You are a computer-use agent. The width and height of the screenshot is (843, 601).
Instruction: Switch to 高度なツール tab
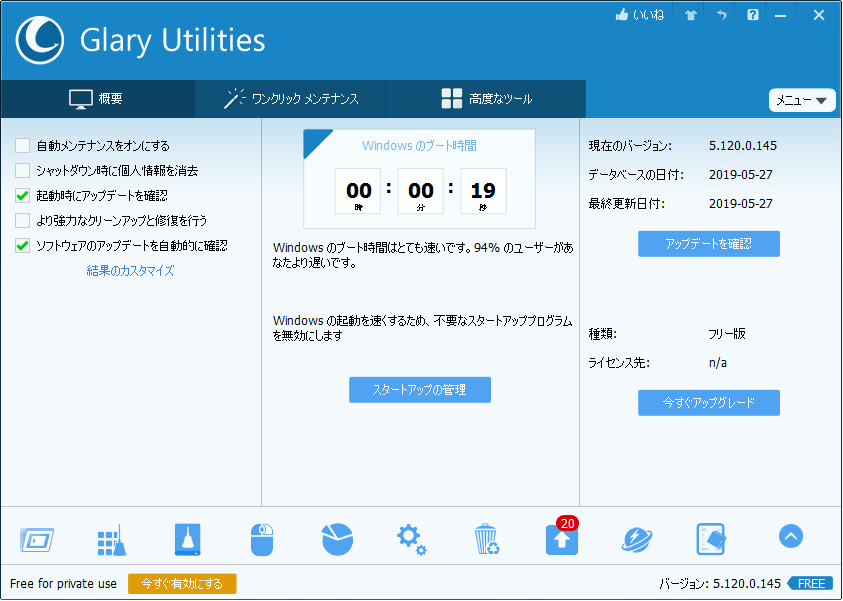[x=488, y=99]
